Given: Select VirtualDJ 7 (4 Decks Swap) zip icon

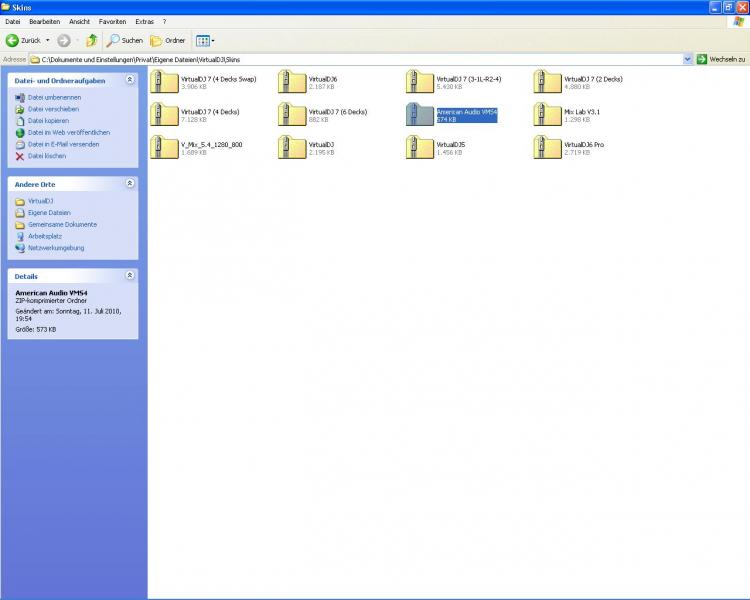Looking at the screenshot, I should pyautogui.click(x=164, y=81).
